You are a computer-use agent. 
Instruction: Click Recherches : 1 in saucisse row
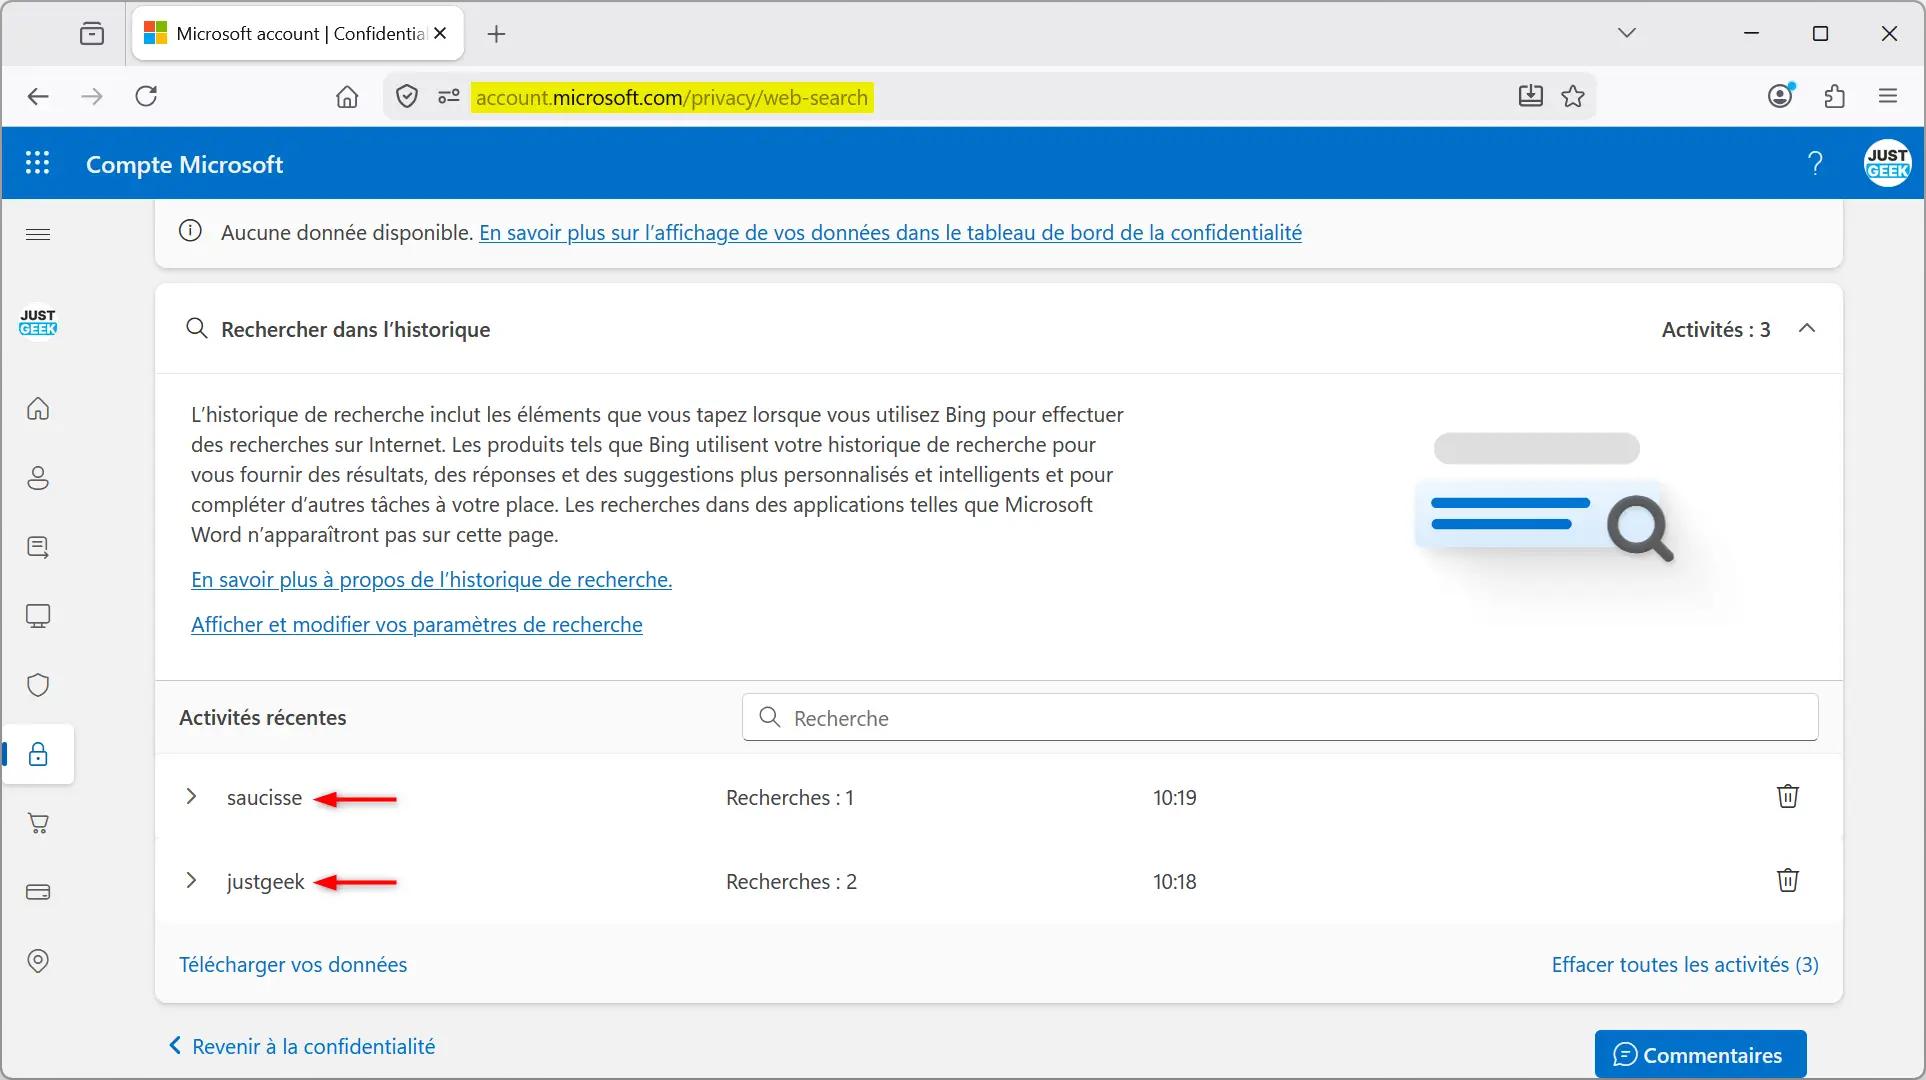(x=790, y=798)
